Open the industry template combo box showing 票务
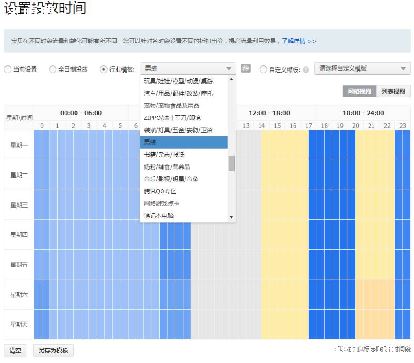This screenshot has height=363, width=414. (x=188, y=68)
